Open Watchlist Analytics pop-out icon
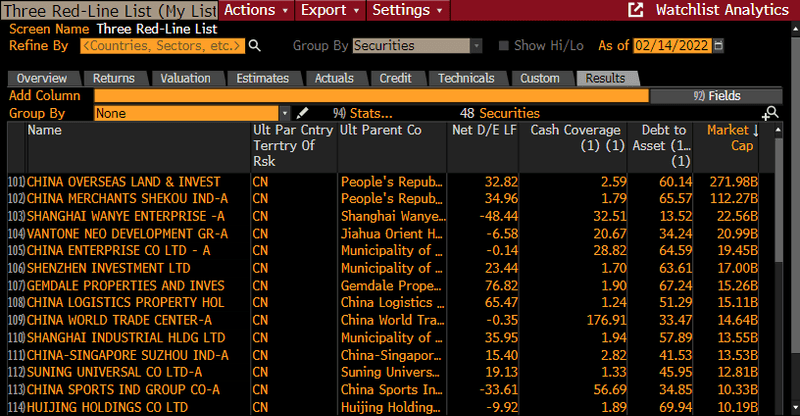The image size is (800, 416). point(635,10)
